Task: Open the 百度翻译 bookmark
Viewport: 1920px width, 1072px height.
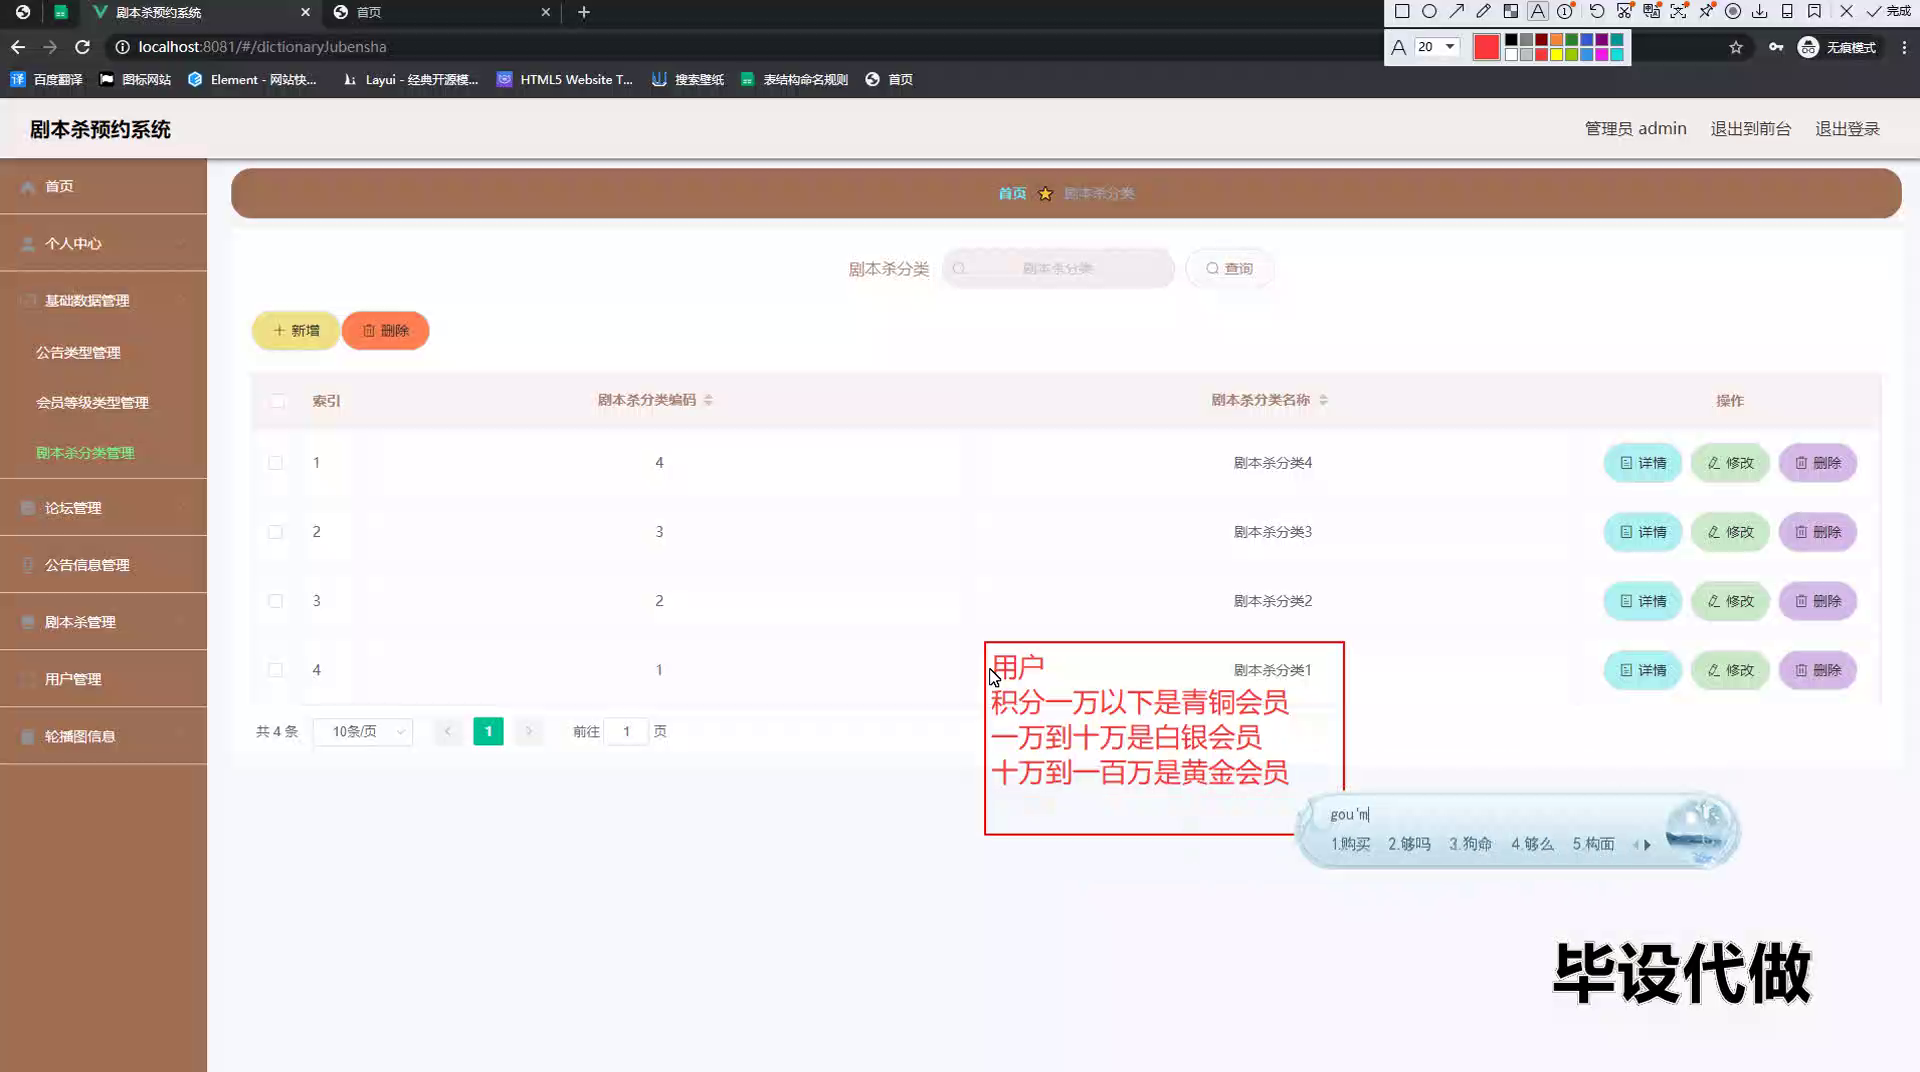Action: point(46,79)
